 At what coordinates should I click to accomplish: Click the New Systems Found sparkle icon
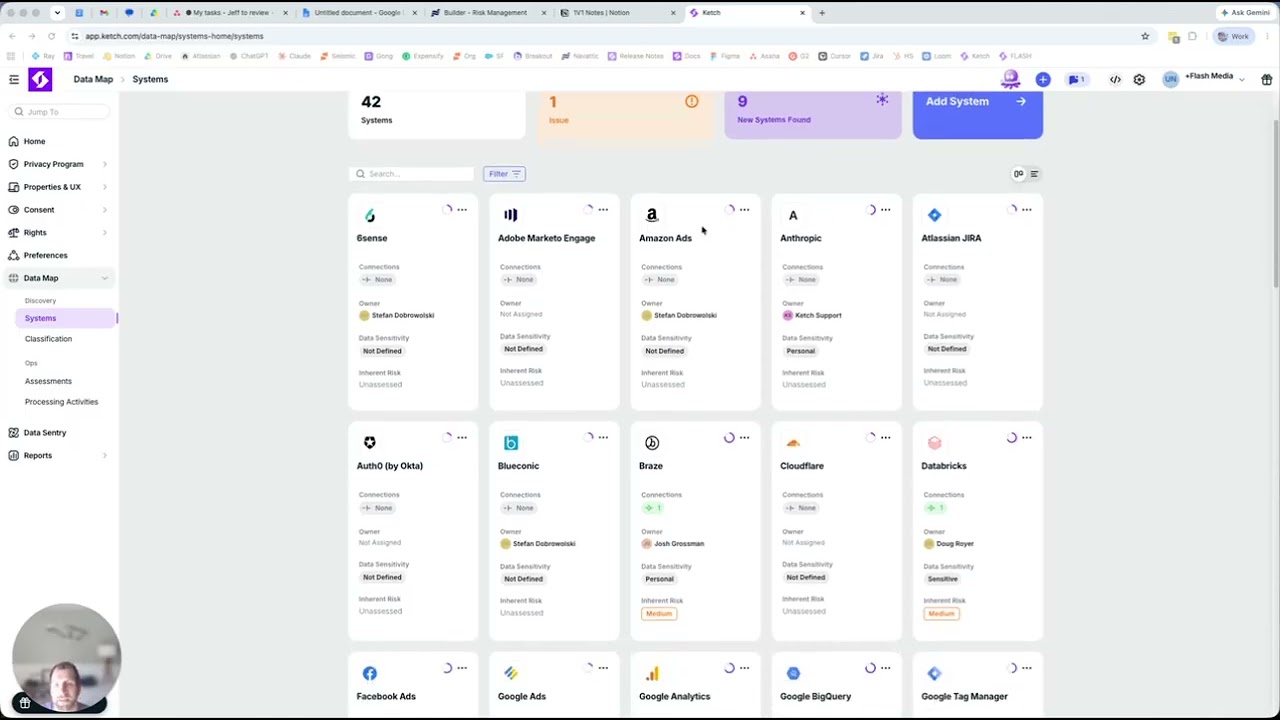[882, 100]
